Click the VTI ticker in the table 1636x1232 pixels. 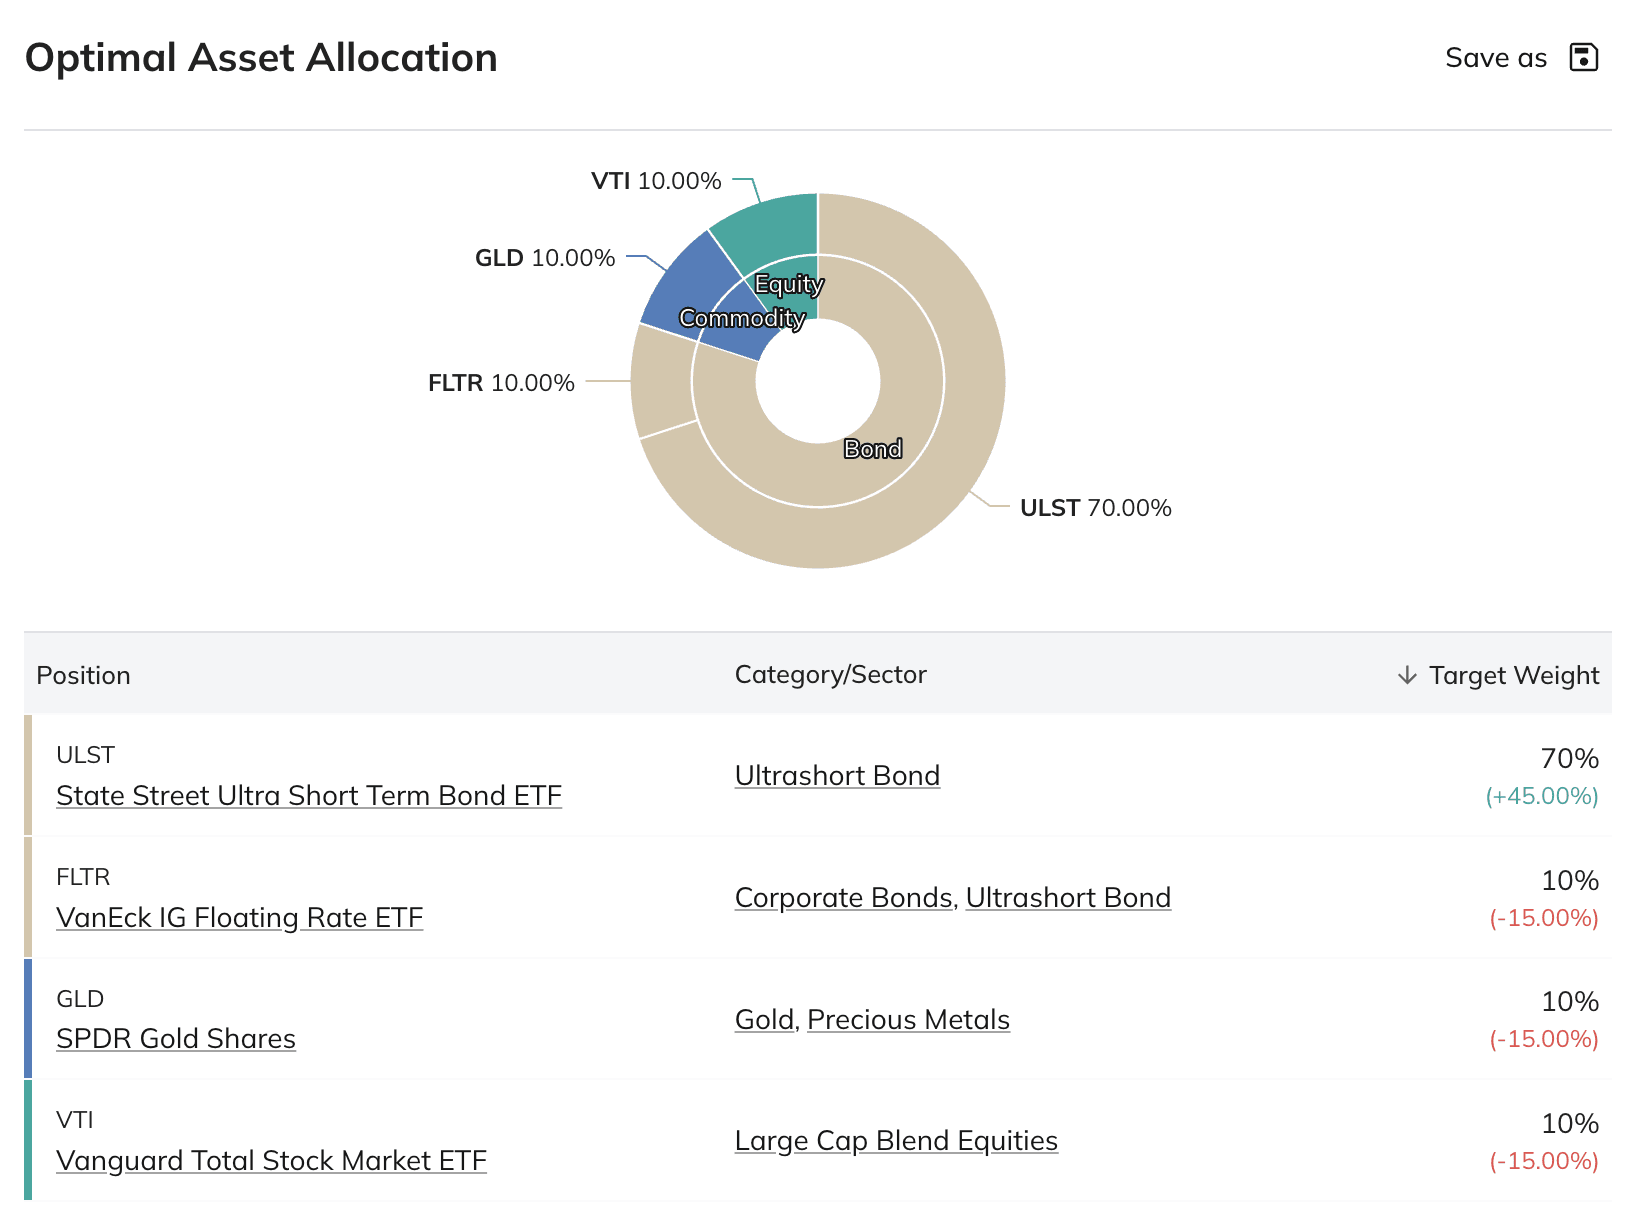click(75, 1120)
